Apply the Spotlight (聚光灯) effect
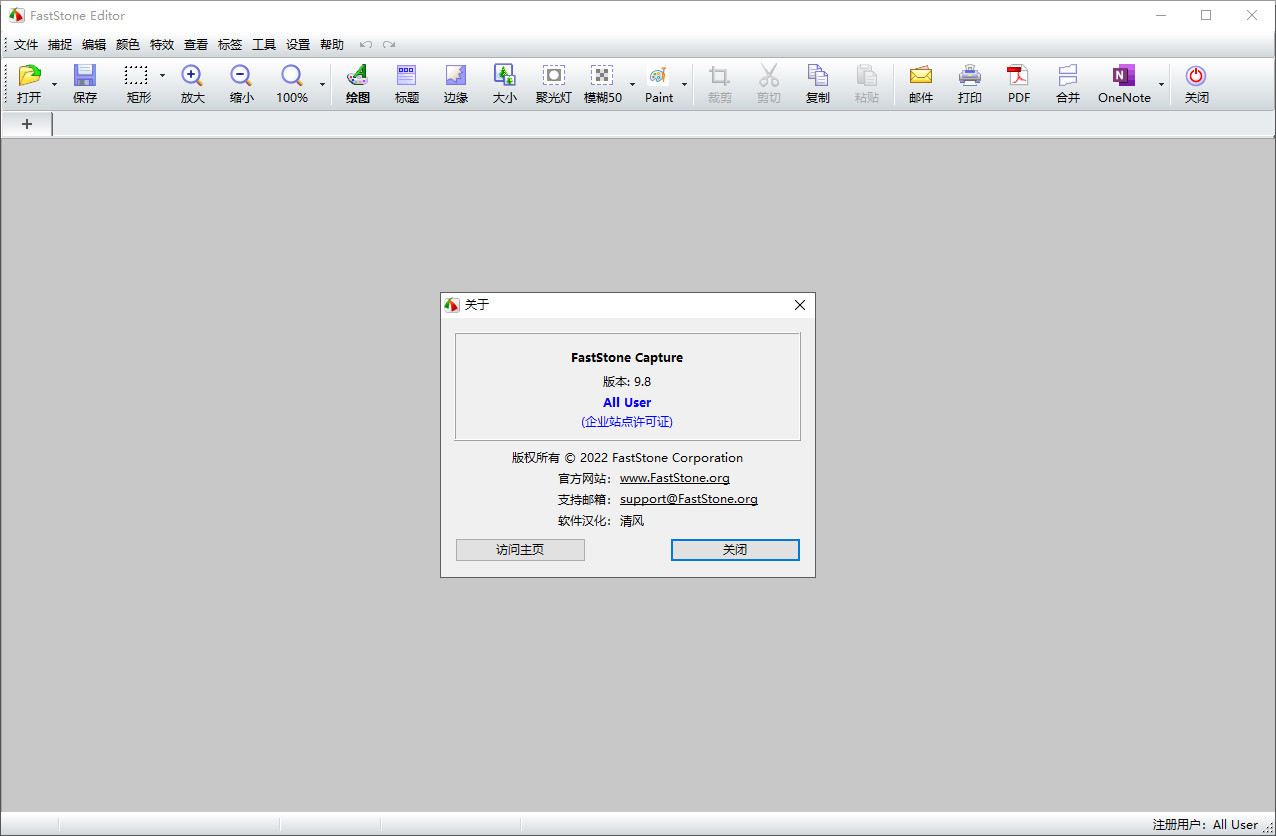Image resolution: width=1276 pixels, height=836 pixels. tap(553, 77)
